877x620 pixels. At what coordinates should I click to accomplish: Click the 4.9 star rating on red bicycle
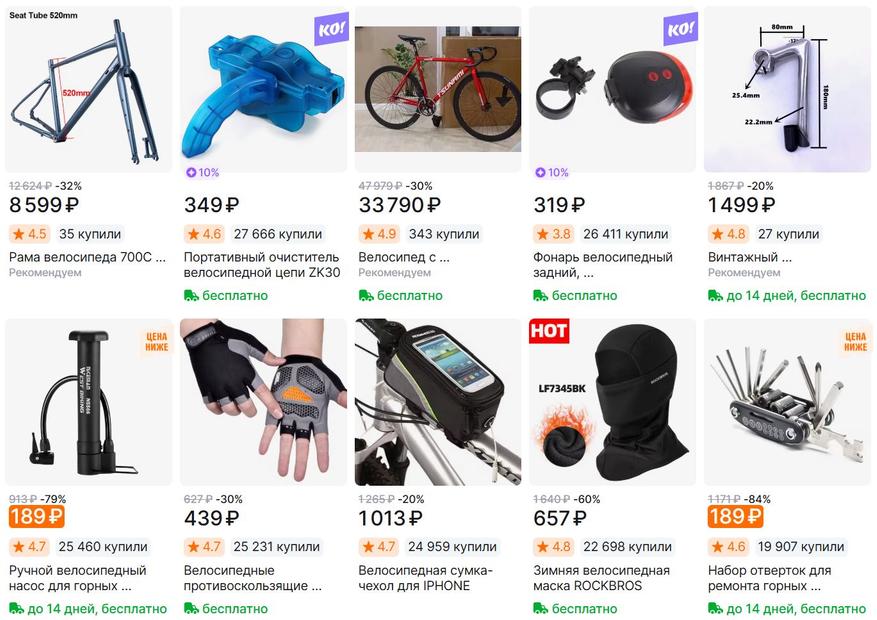point(379,234)
